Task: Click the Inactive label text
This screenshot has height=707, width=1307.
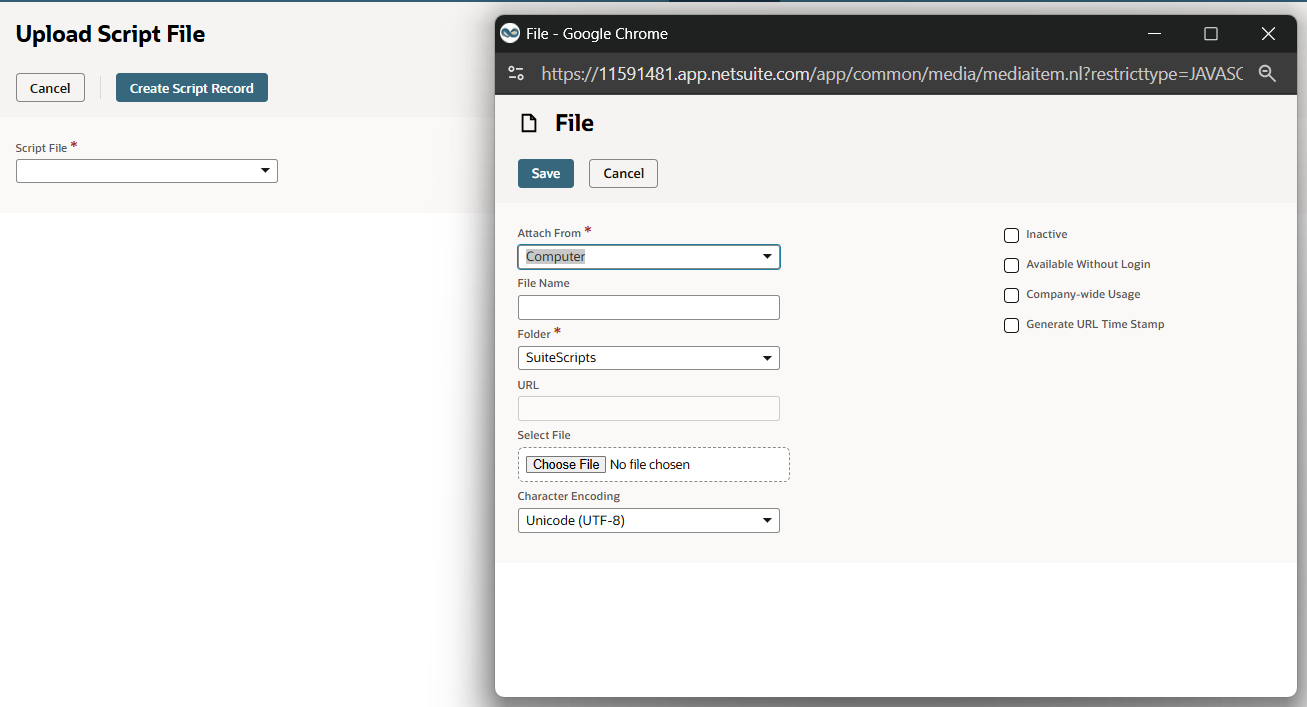Action: point(1047,234)
